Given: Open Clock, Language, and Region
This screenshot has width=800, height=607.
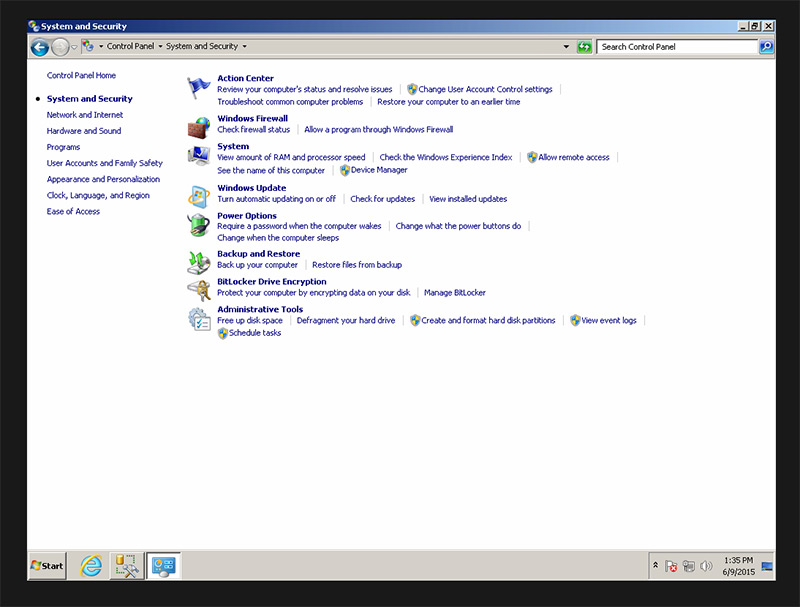Looking at the screenshot, I should pos(98,195).
